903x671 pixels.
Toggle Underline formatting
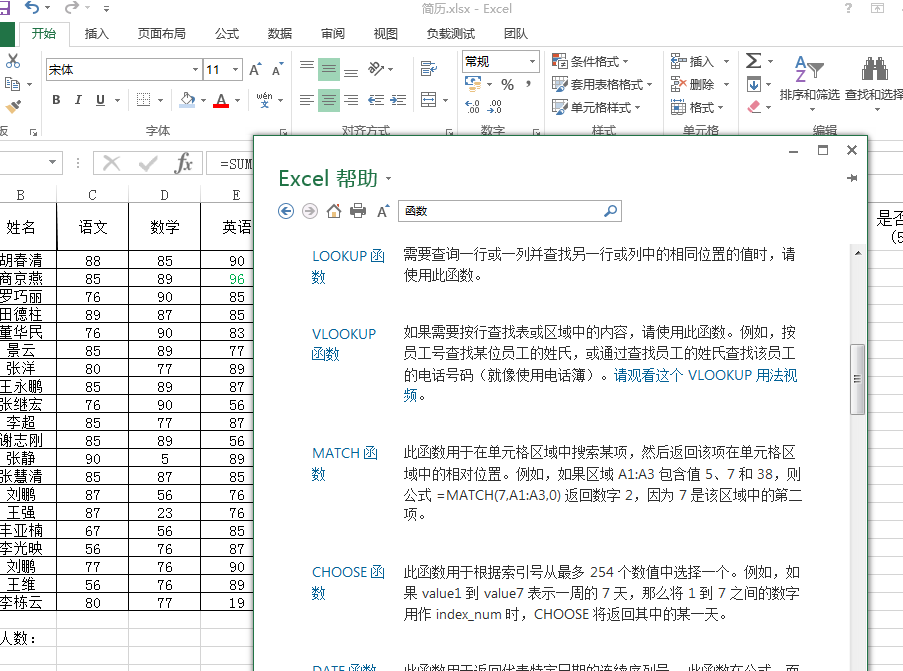click(x=100, y=100)
